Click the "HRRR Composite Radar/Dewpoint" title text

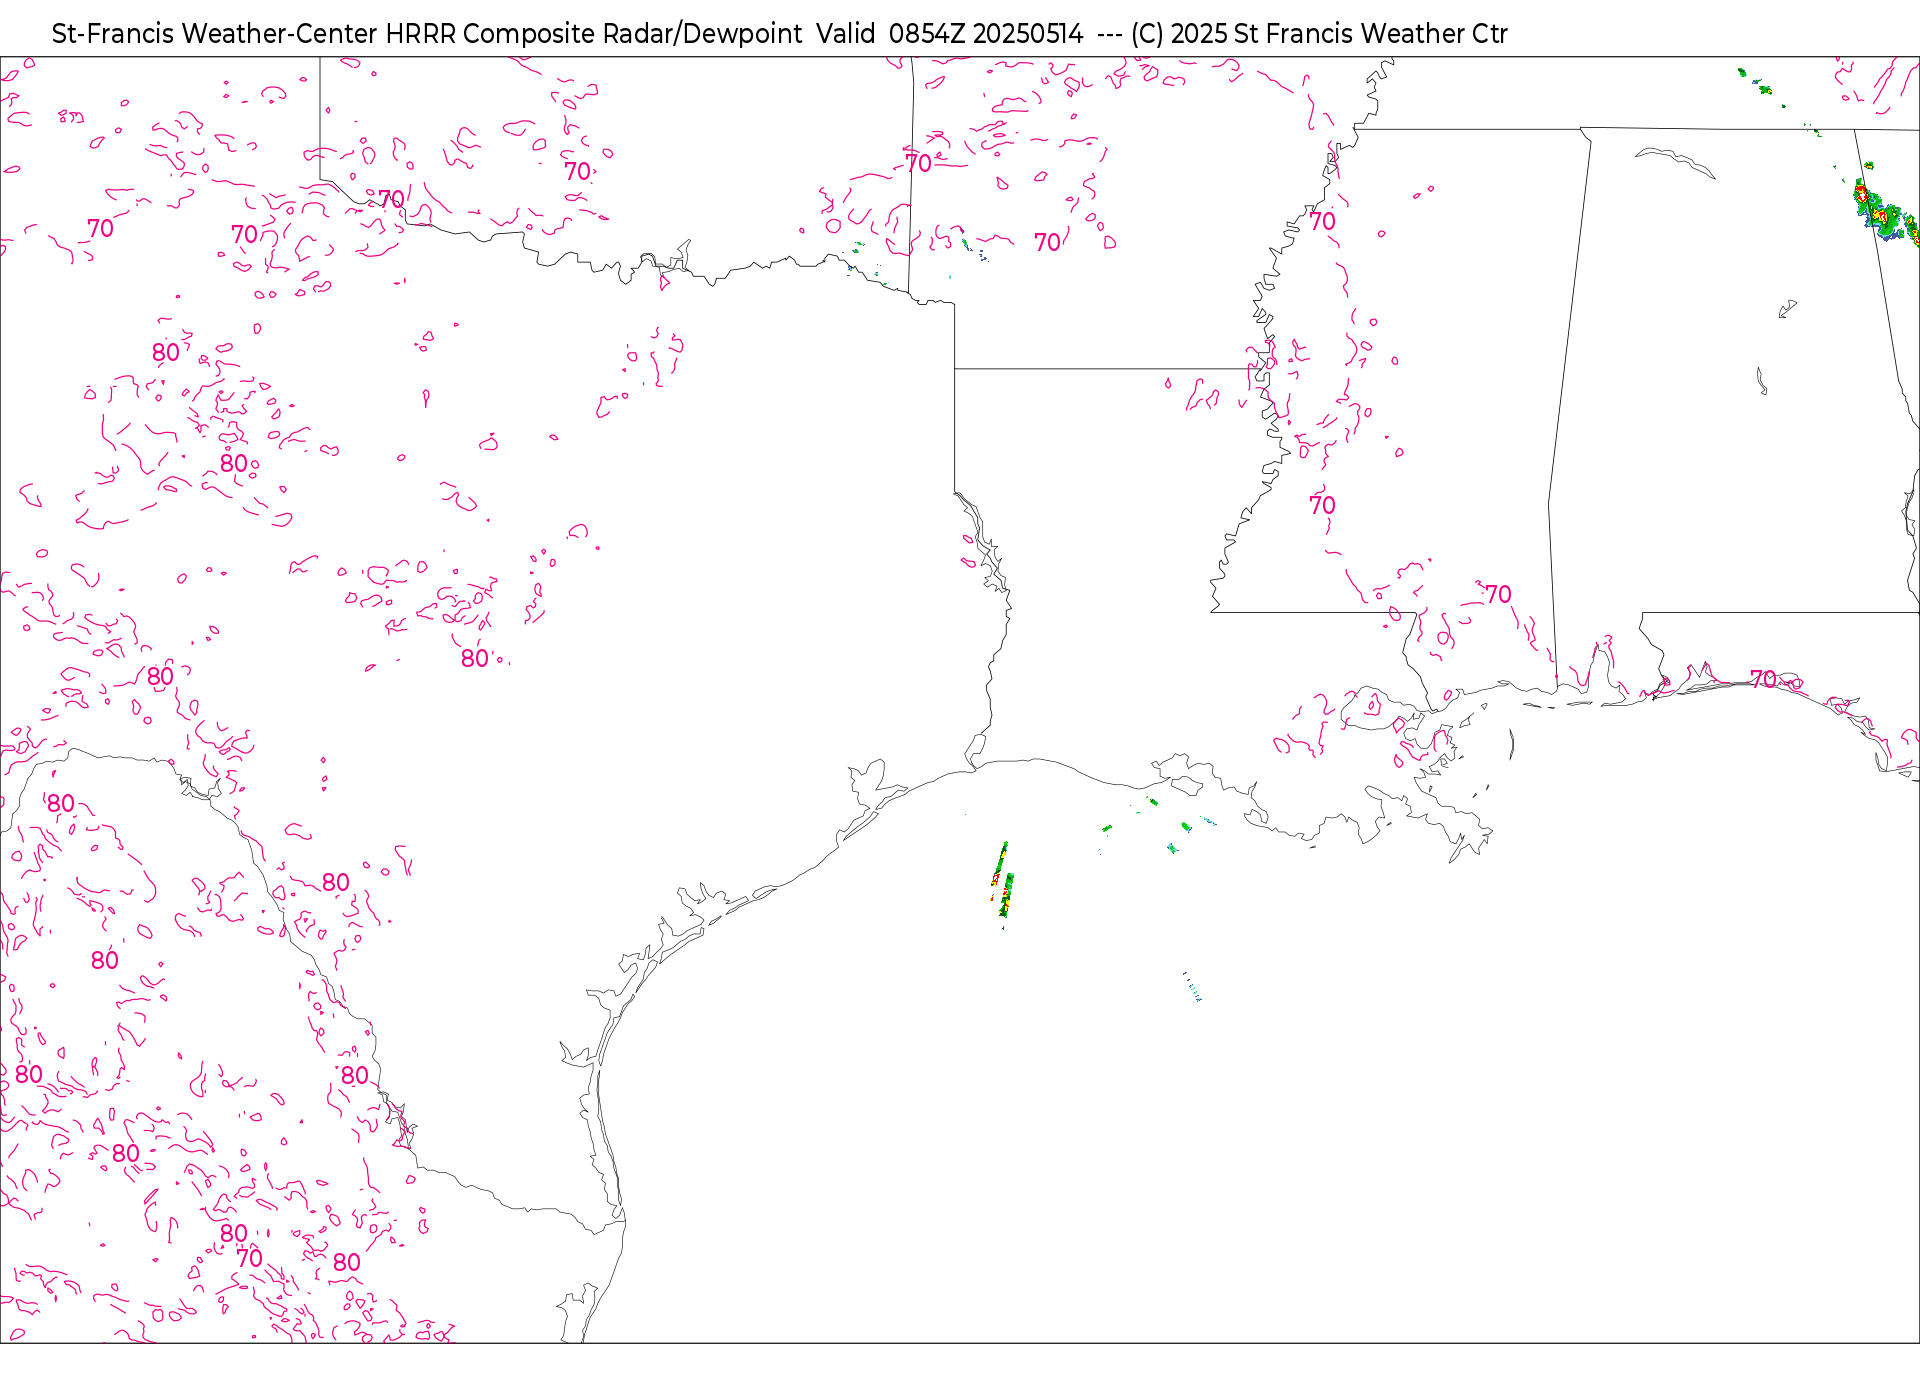tap(594, 34)
